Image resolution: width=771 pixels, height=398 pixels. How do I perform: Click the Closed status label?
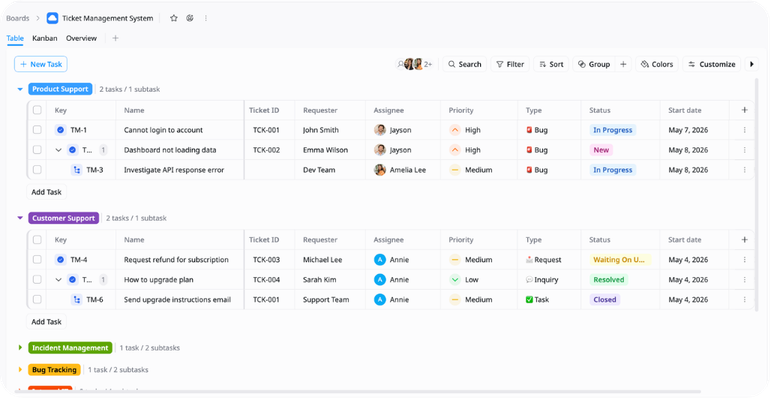pos(605,300)
